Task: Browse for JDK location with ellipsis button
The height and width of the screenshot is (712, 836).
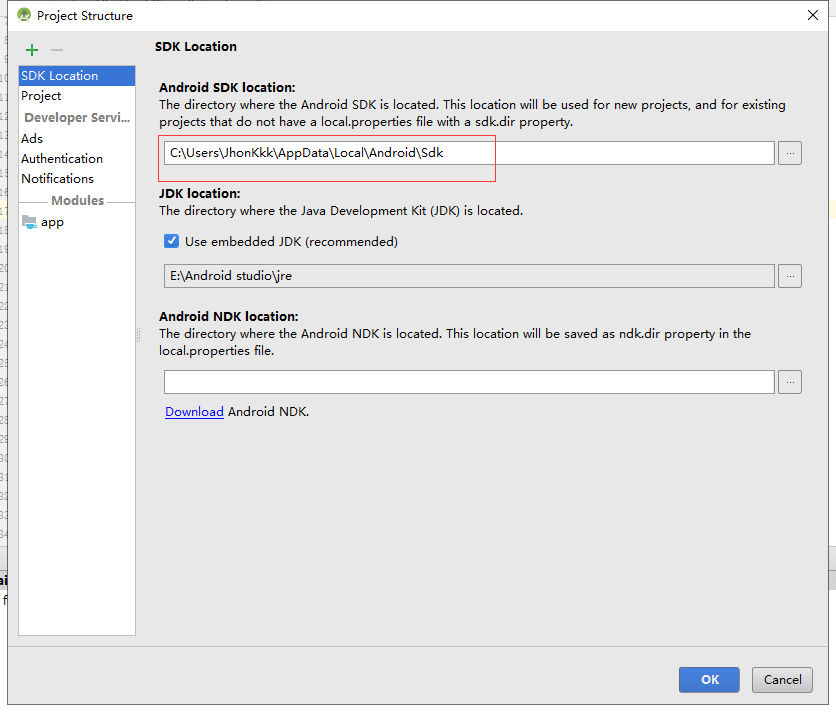Action: pos(790,276)
